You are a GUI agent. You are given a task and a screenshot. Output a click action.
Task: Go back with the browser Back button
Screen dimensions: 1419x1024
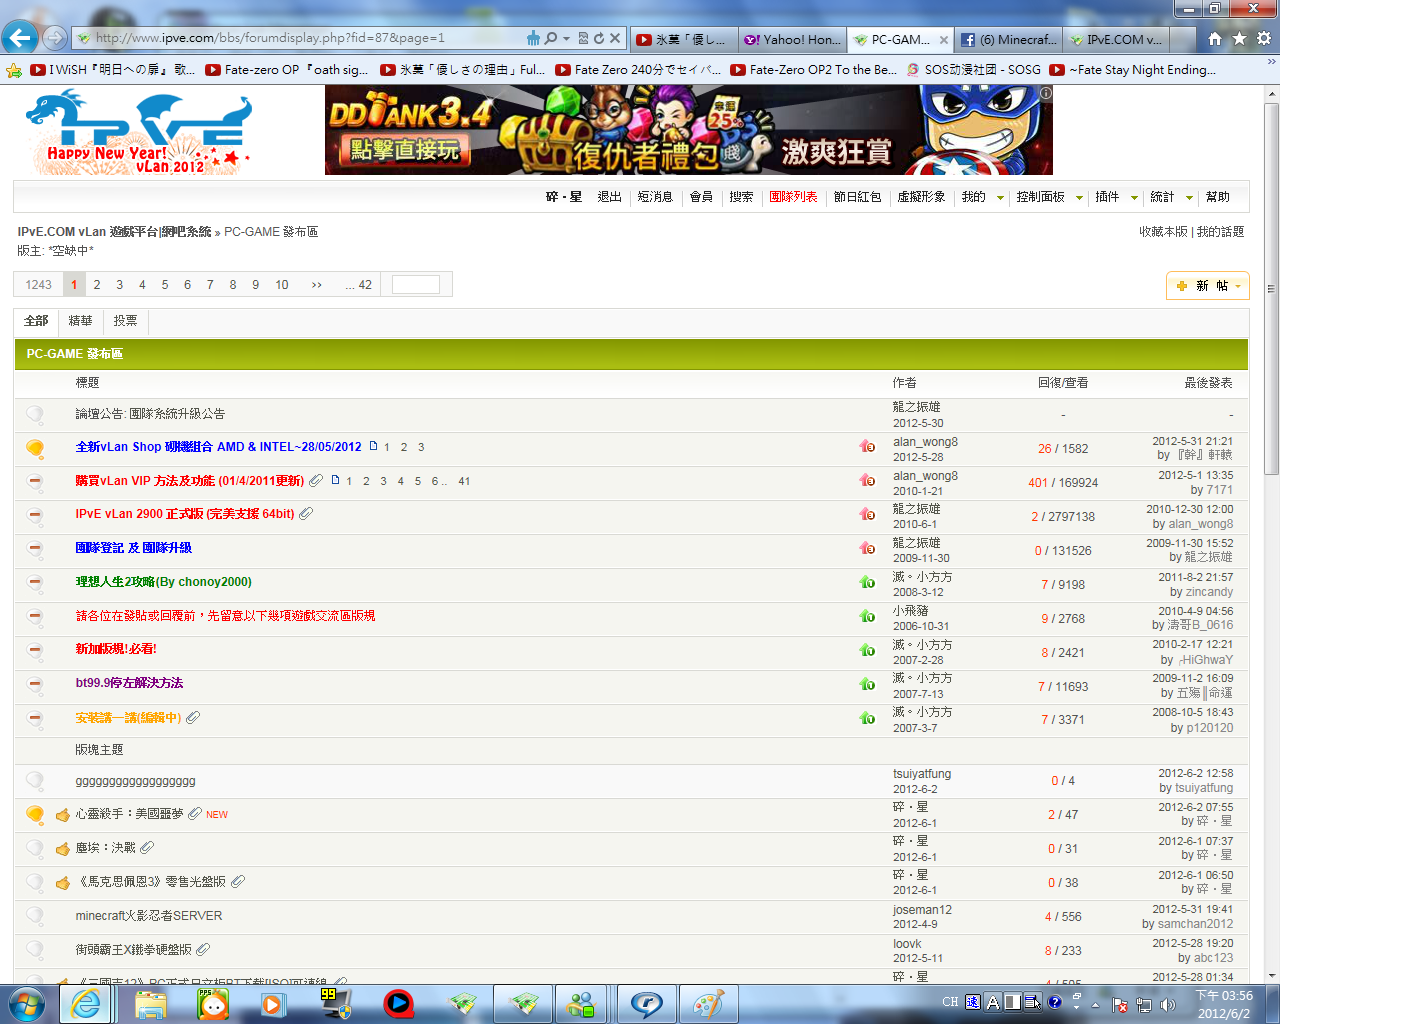(x=20, y=38)
